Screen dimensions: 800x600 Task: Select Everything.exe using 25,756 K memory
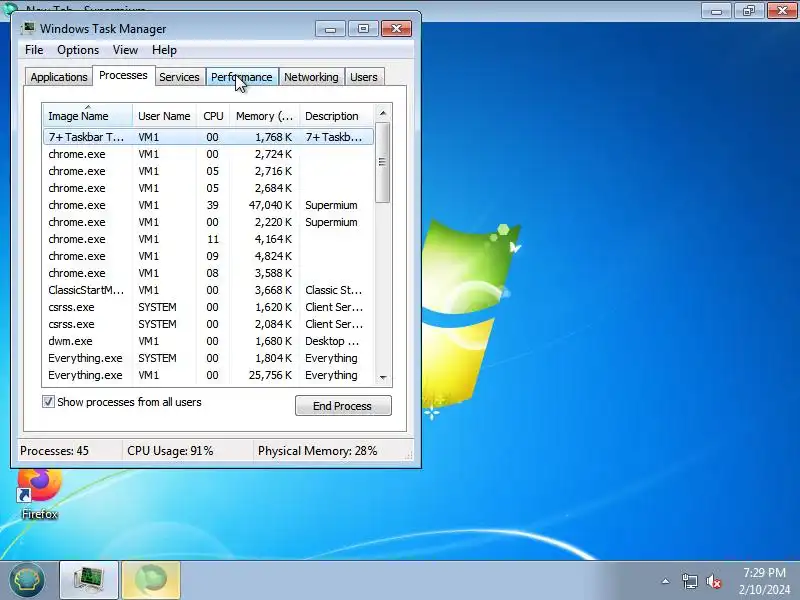(208, 375)
